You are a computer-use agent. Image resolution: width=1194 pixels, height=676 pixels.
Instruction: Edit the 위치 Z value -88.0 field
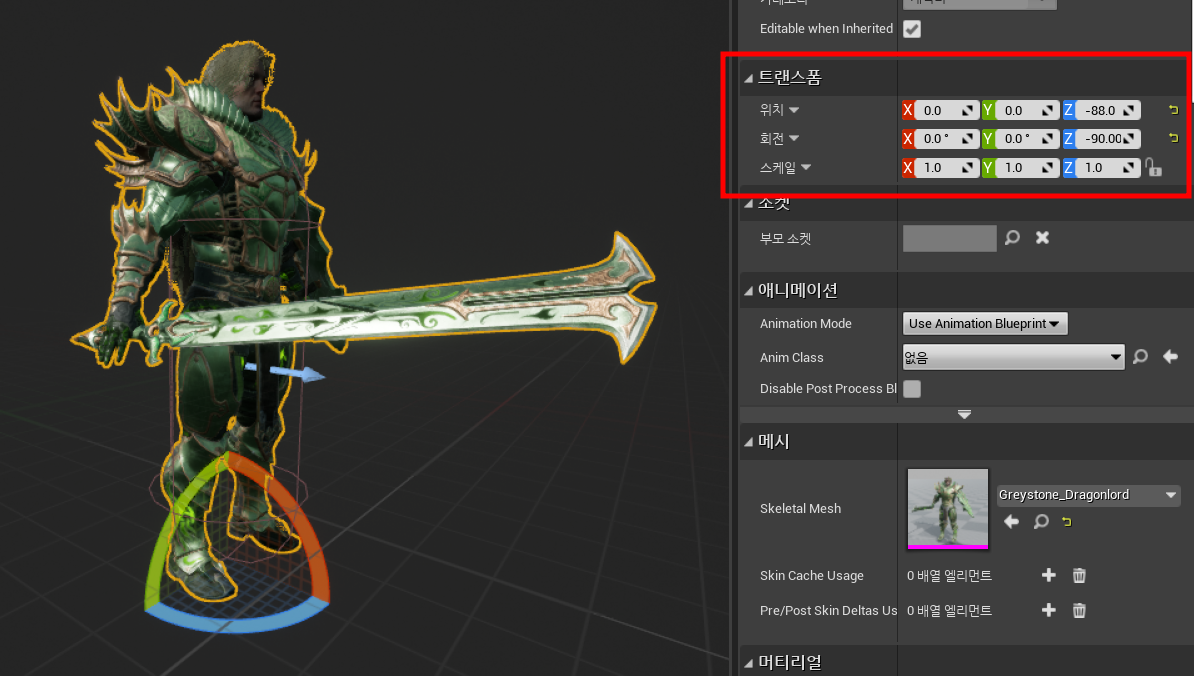coord(1107,110)
